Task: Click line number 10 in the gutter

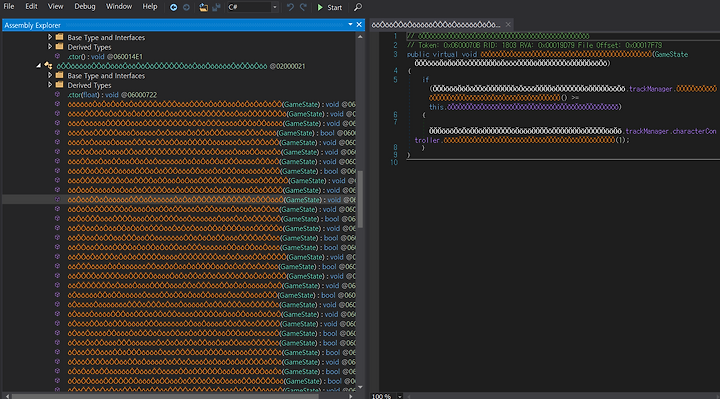Action: click(394, 163)
